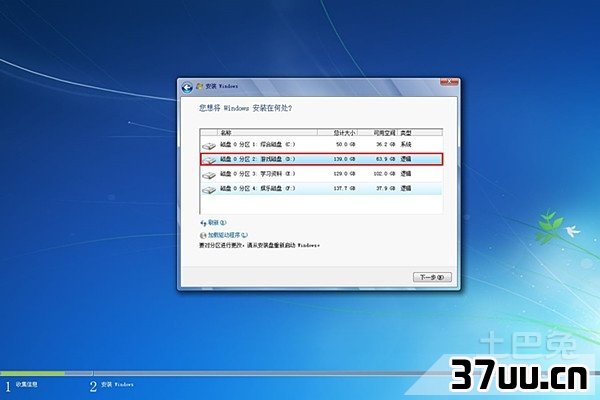This screenshot has width=600, height=400.
Task: Go back with the round arrow button
Action: pyautogui.click(x=187, y=88)
